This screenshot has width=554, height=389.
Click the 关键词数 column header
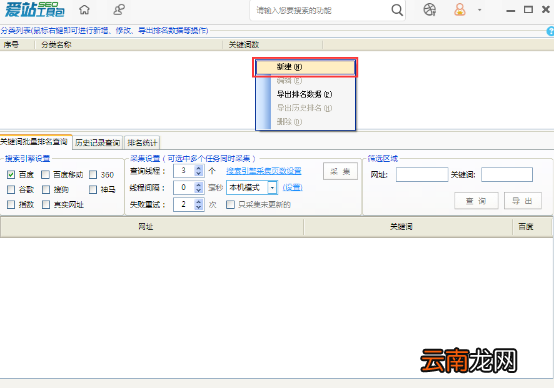(272, 45)
